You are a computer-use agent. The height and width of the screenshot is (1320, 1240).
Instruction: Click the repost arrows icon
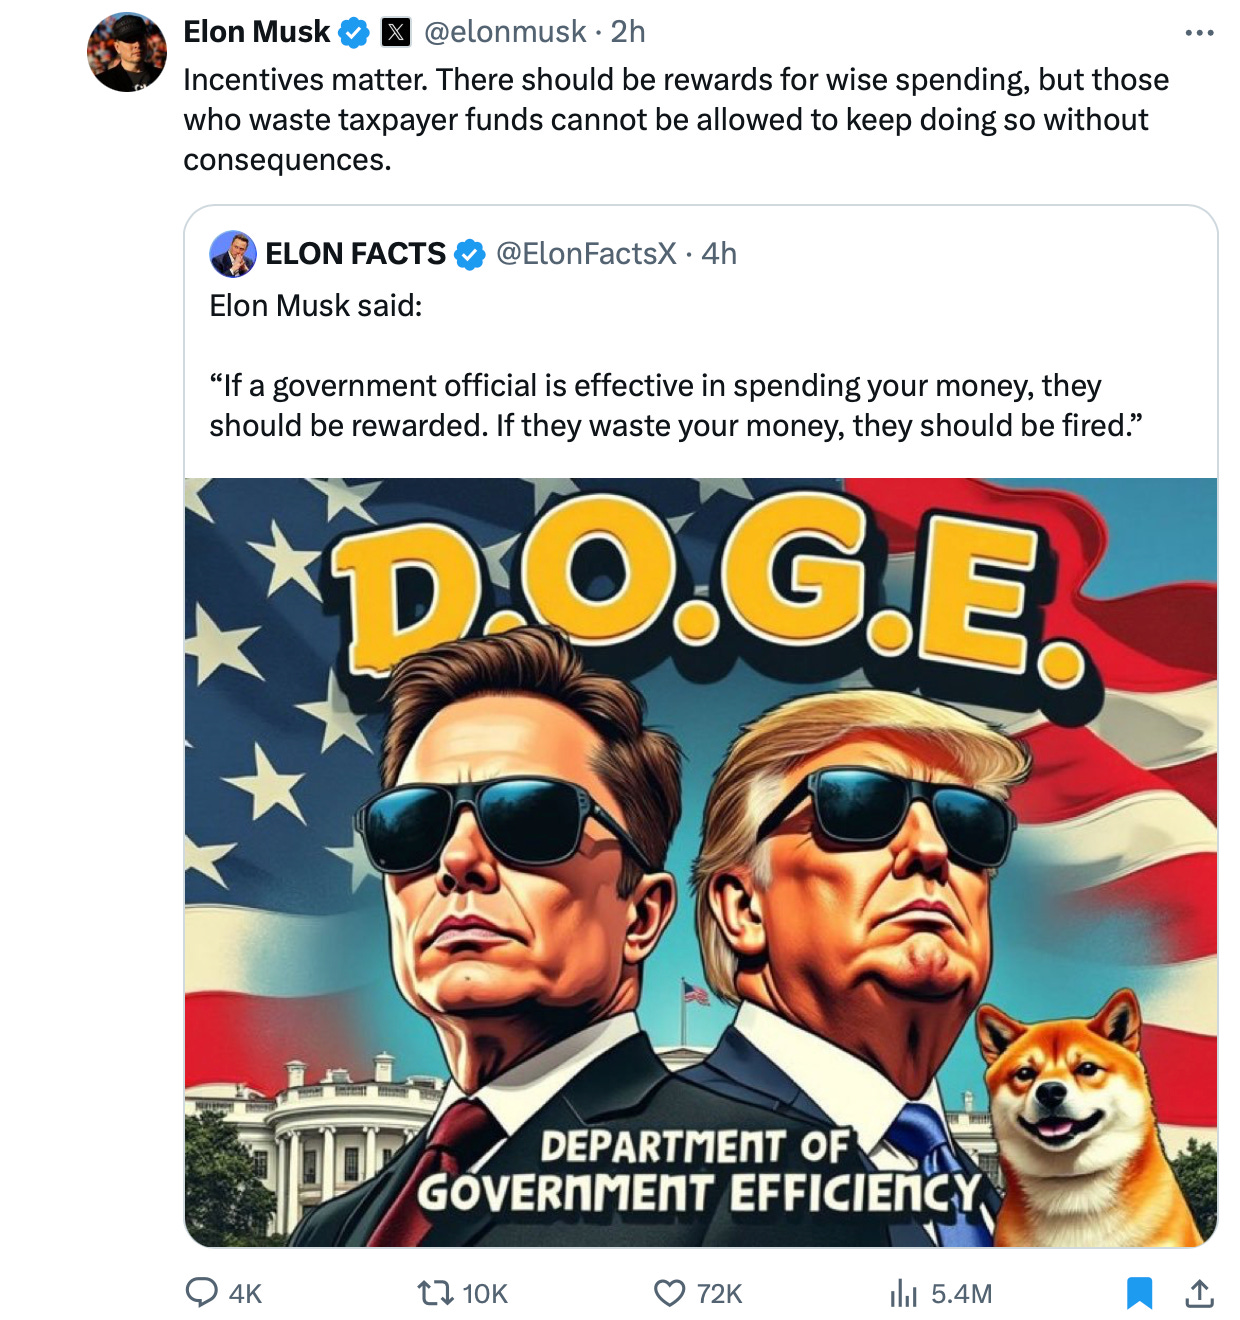tap(435, 1293)
